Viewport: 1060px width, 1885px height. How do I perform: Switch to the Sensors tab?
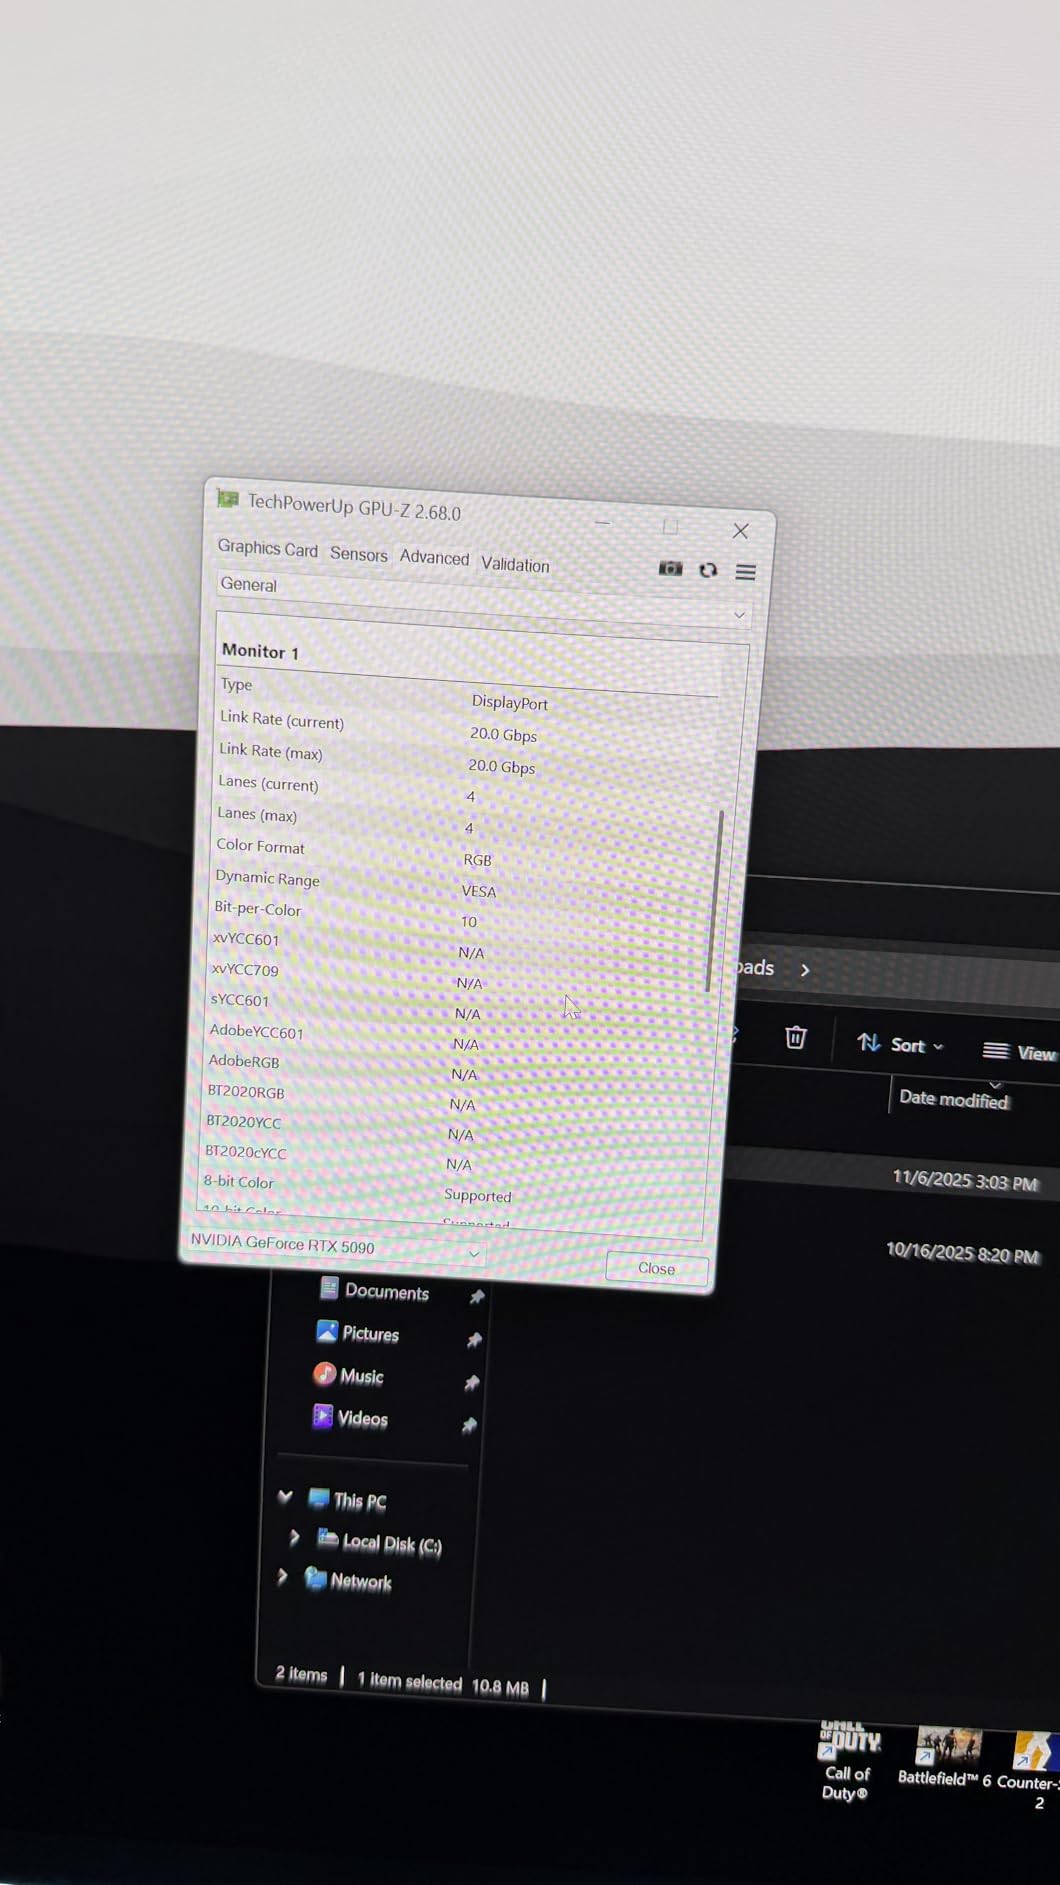pyautogui.click(x=358, y=554)
